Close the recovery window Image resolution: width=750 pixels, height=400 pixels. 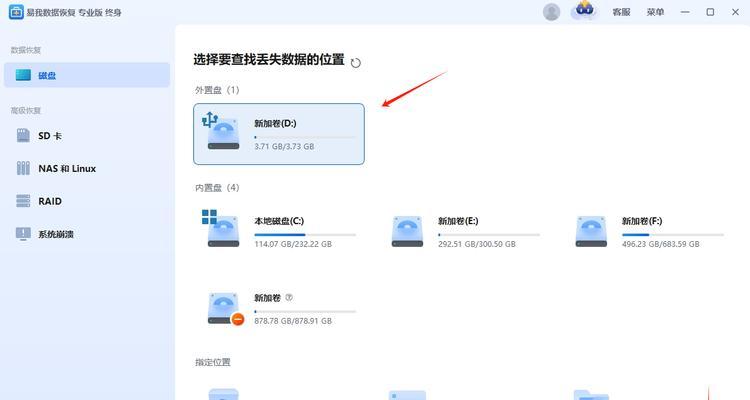click(x=735, y=12)
